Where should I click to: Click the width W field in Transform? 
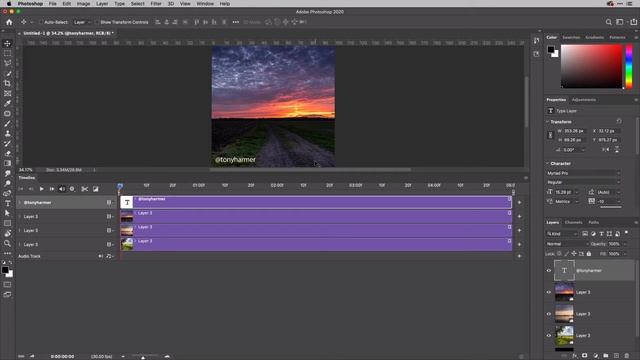pyautogui.click(x=574, y=131)
